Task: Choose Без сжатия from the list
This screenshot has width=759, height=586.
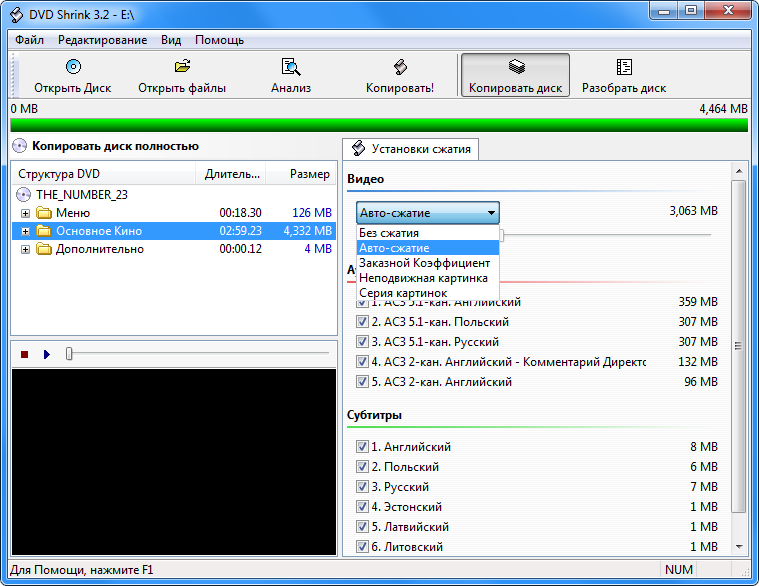Action: click(428, 233)
